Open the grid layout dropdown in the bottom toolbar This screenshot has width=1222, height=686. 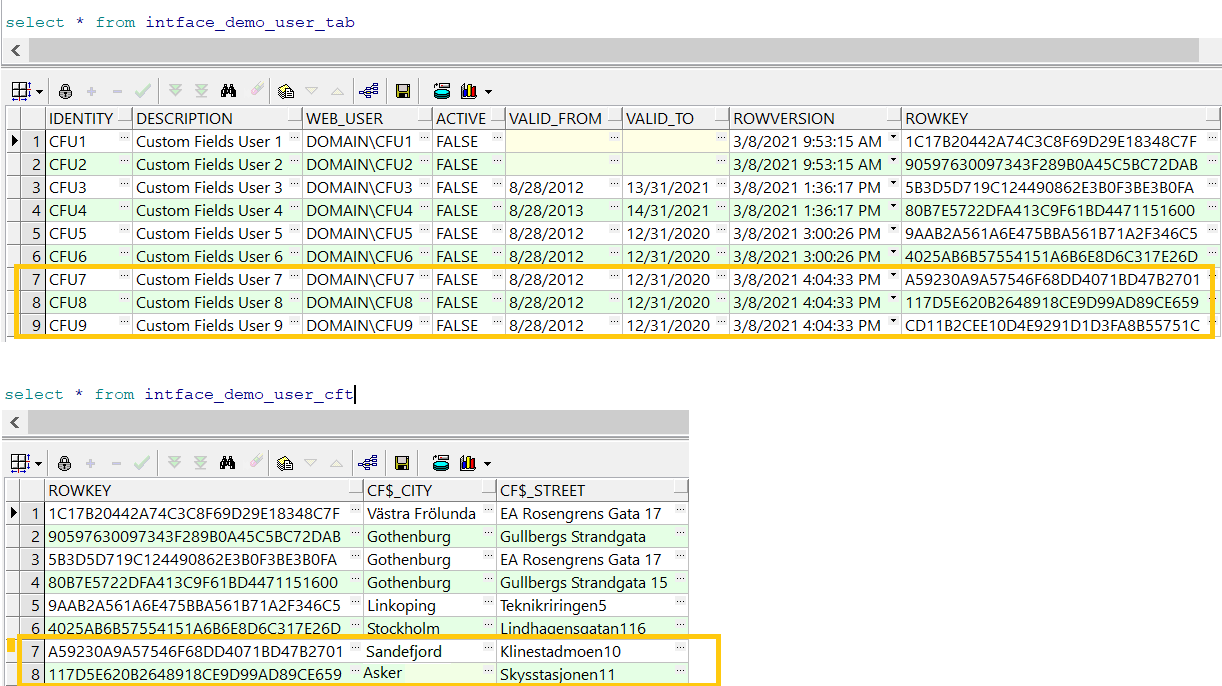point(39,462)
